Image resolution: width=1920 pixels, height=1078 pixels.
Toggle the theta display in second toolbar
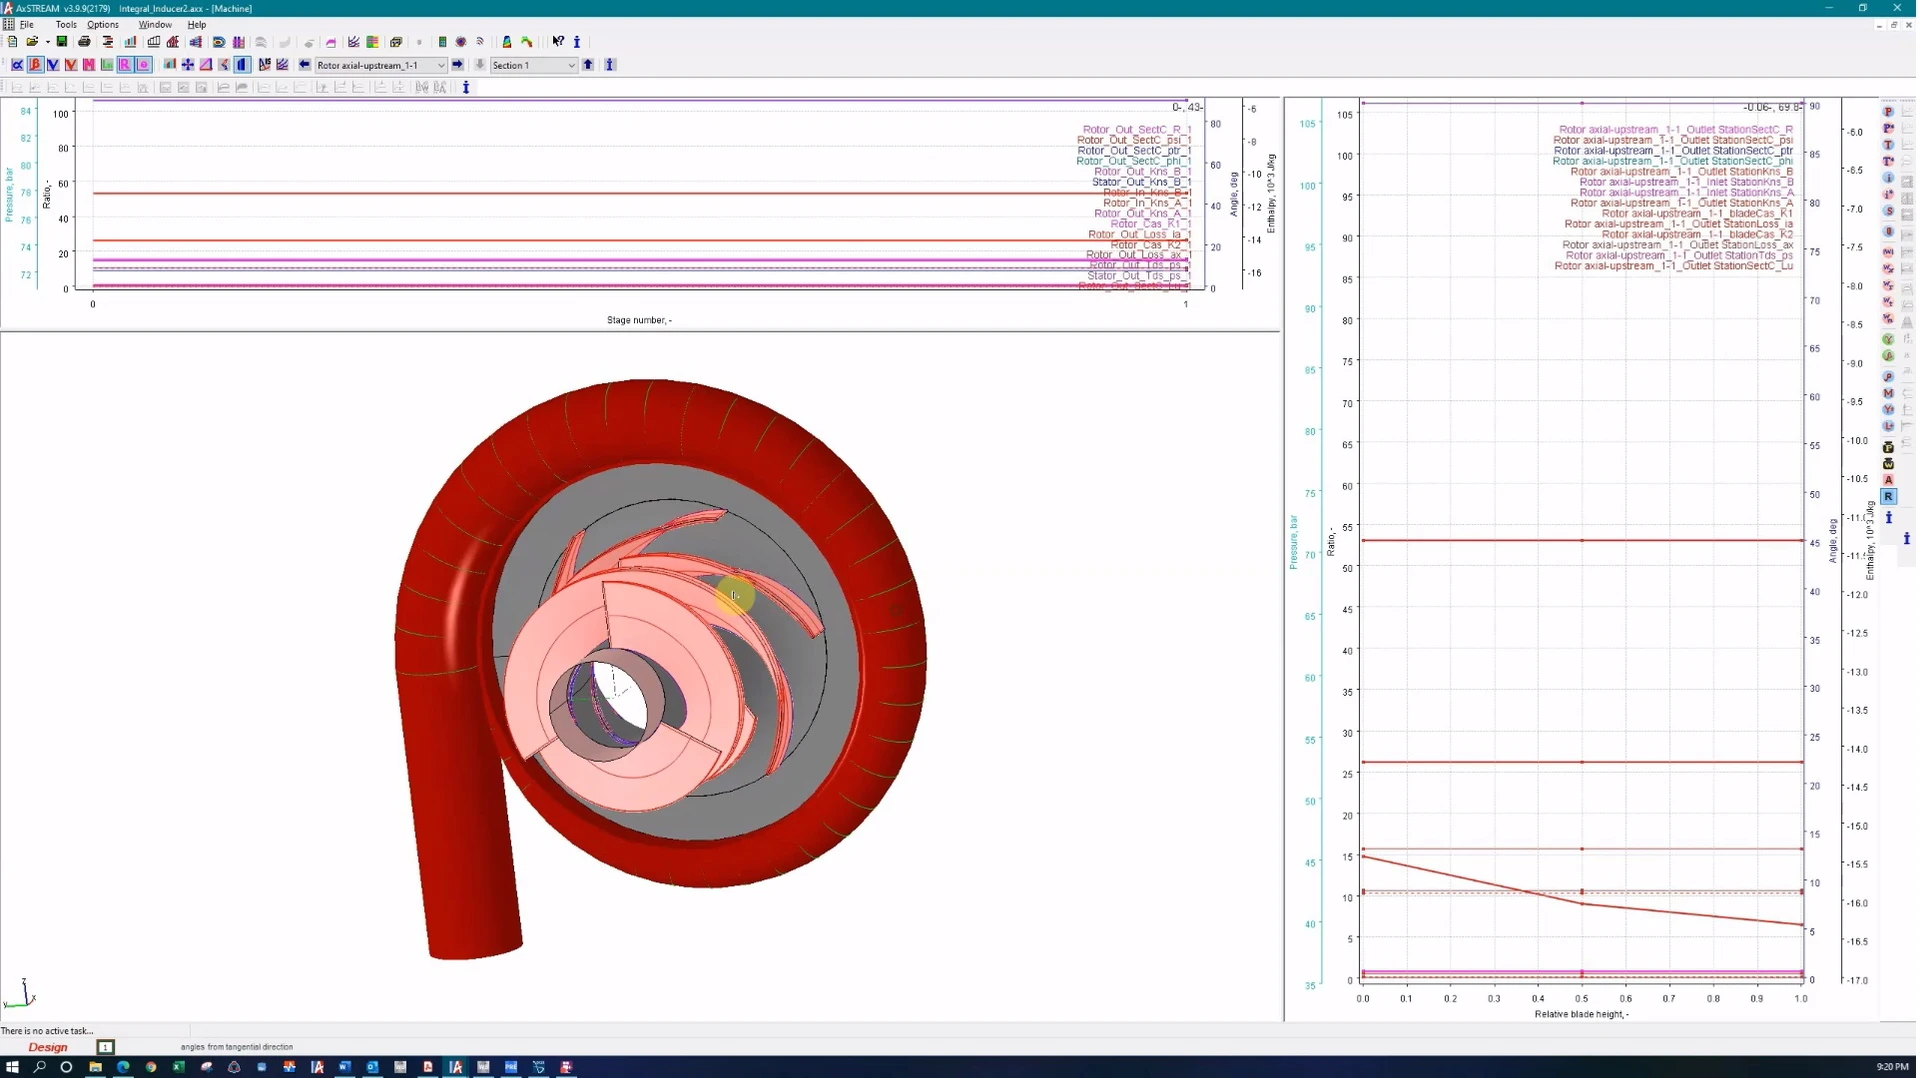(x=144, y=65)
